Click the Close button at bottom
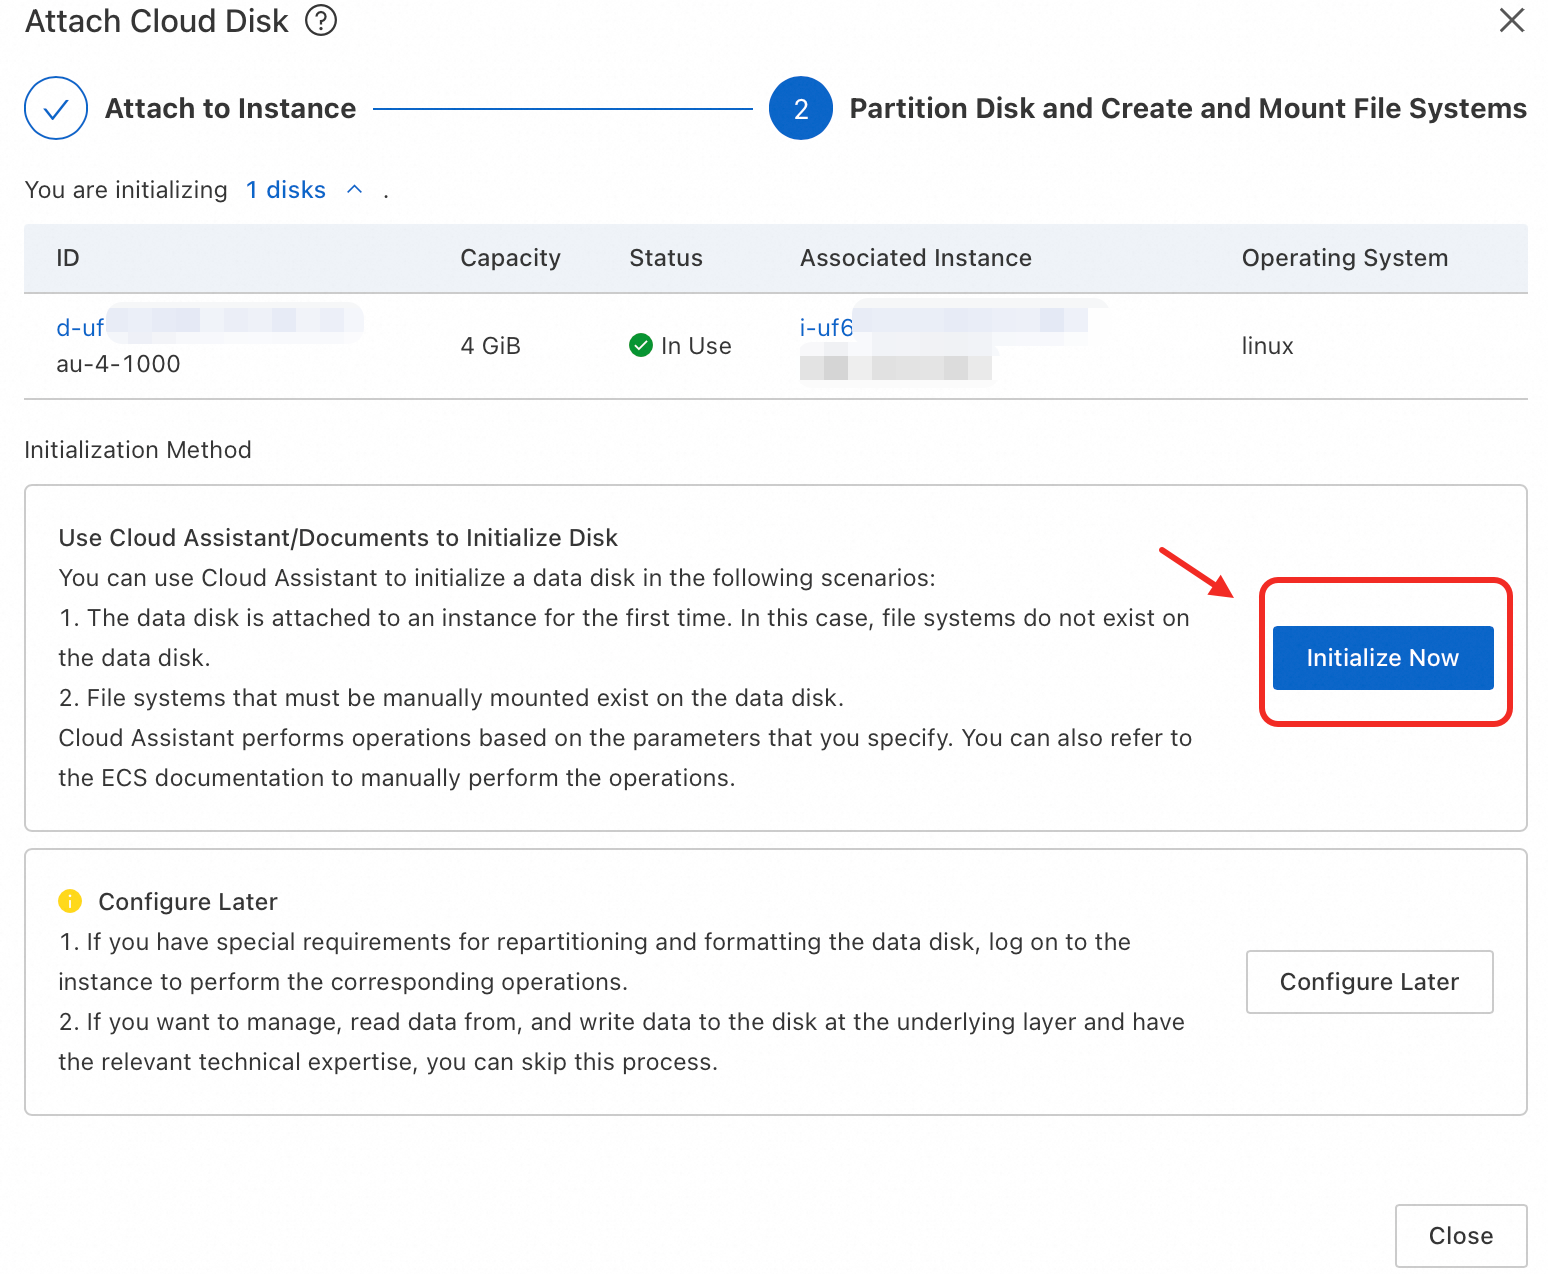This screenshot has width=1548, height=1274. click(x=1460, y=1236)
